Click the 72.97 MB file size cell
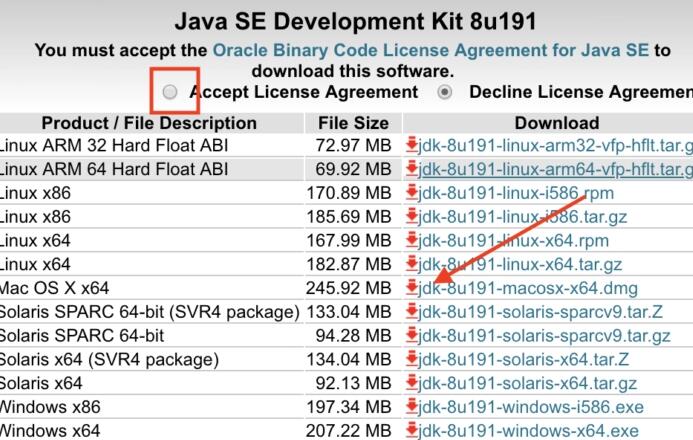Screen dimensions: 693x440 [354, 145]
